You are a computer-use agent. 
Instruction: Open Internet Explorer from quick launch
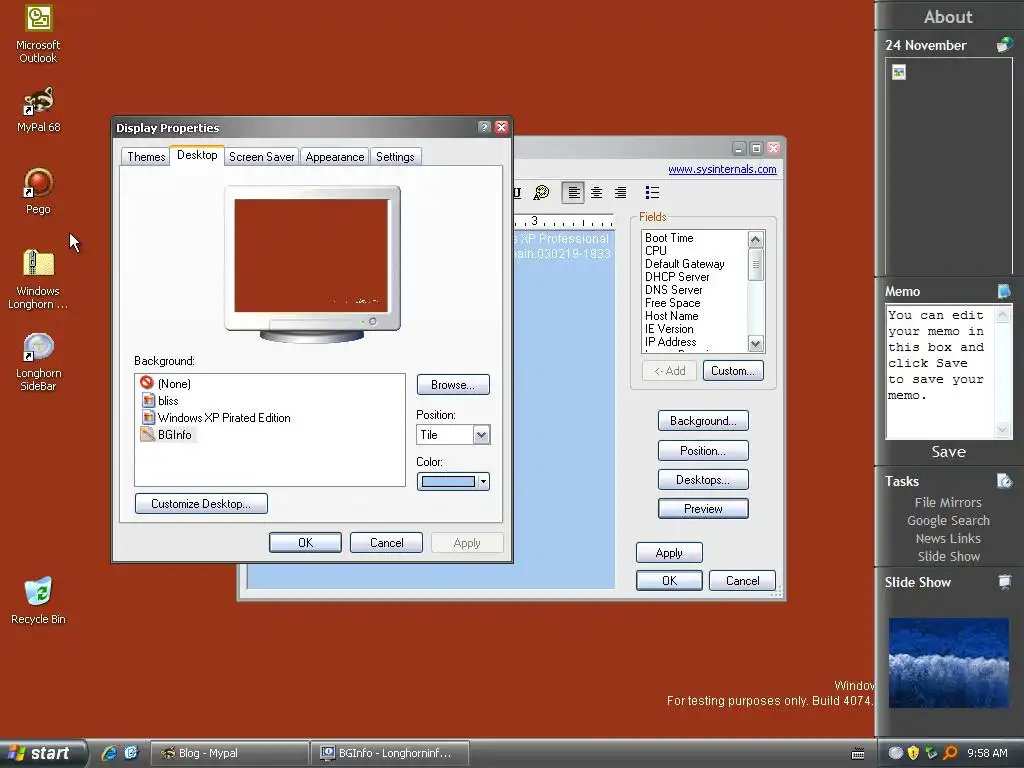[109, 753]
